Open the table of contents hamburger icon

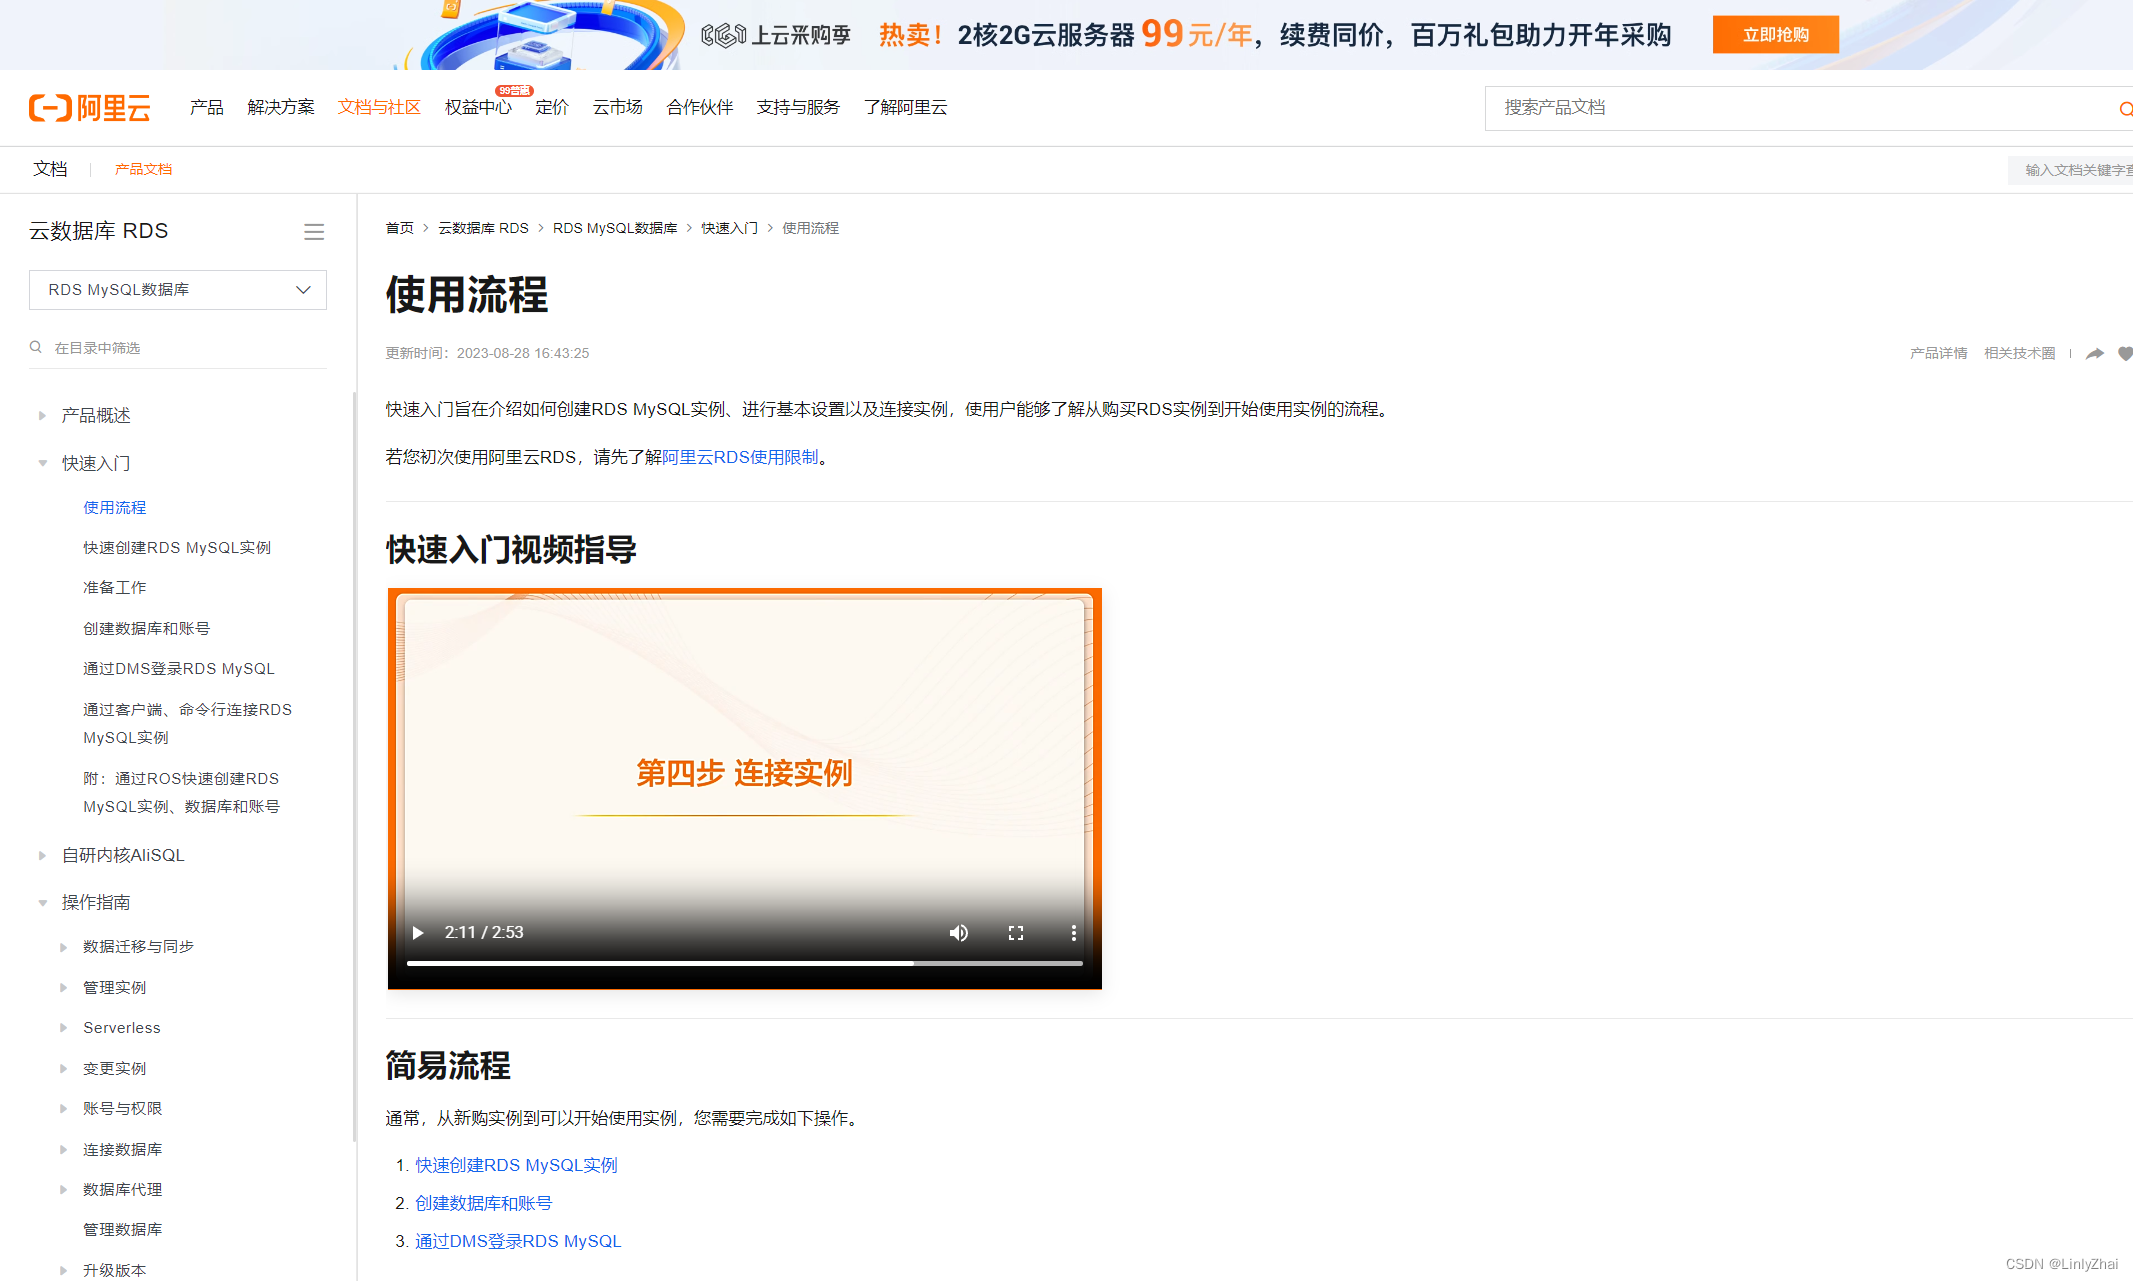coord(313,231)
